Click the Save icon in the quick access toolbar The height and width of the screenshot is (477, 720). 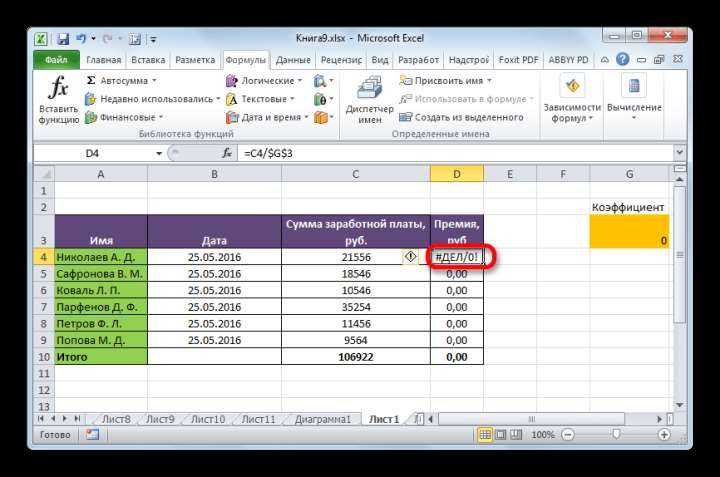click(62, 39)
